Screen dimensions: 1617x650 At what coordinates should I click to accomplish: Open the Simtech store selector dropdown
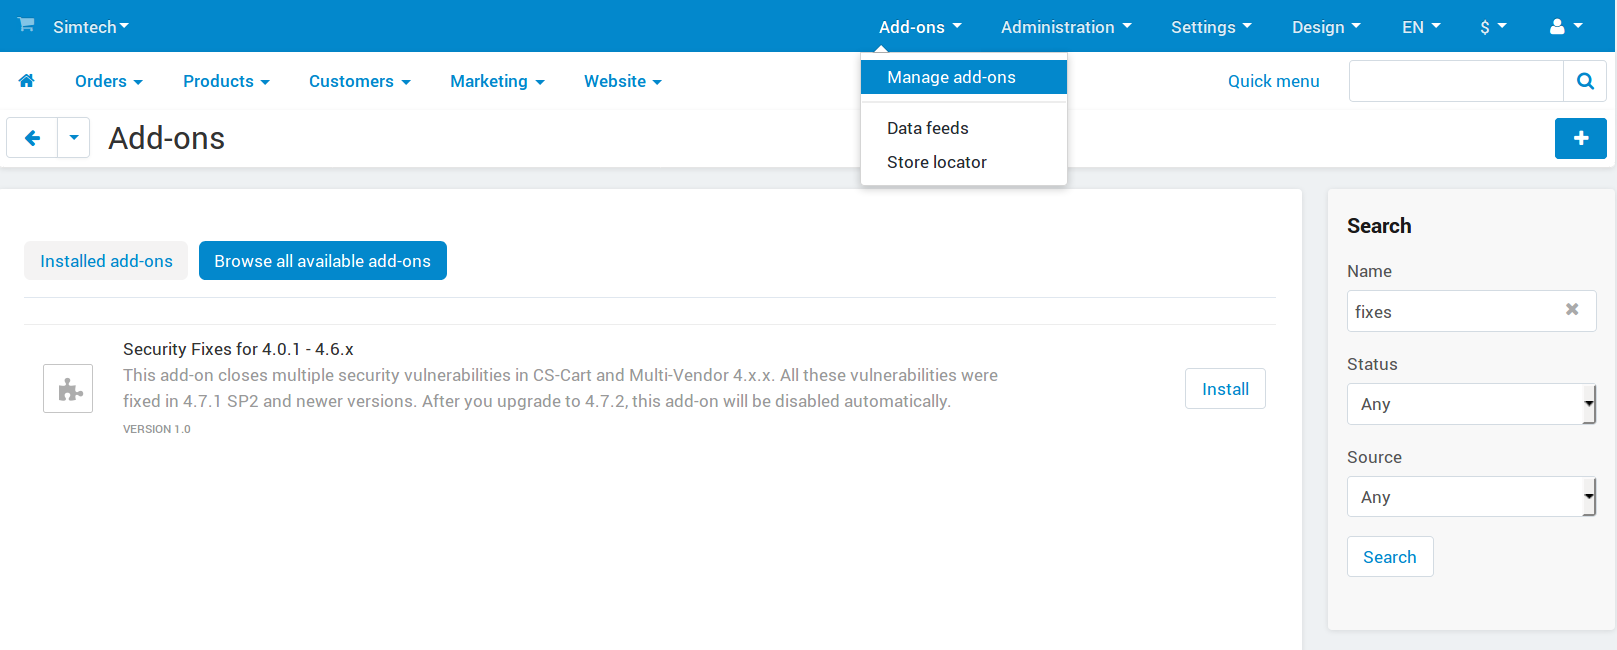point(91,27)
